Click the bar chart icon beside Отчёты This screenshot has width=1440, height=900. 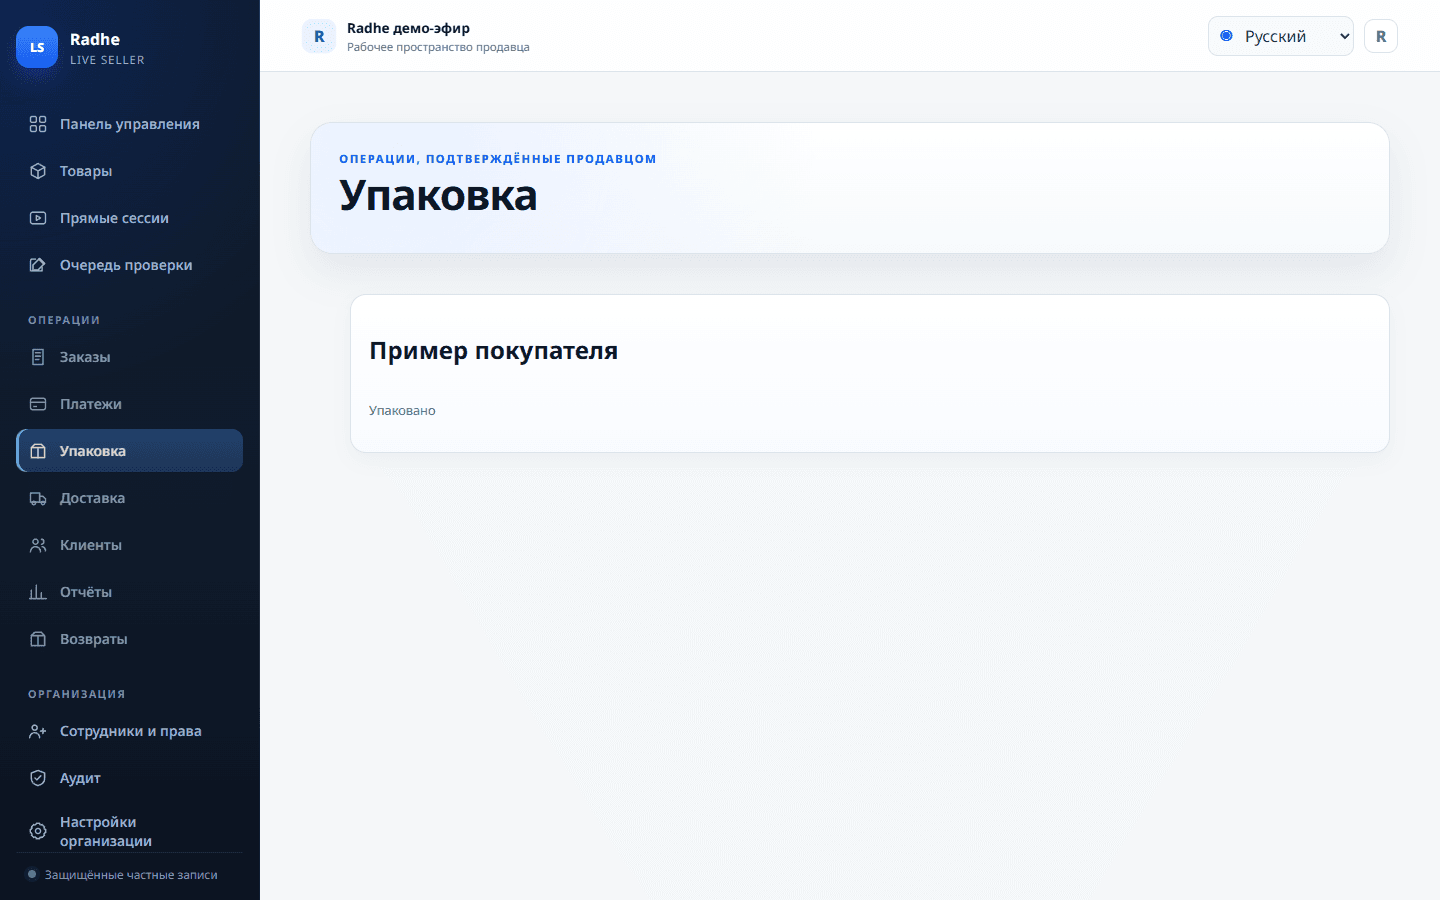tap(38, 592)
